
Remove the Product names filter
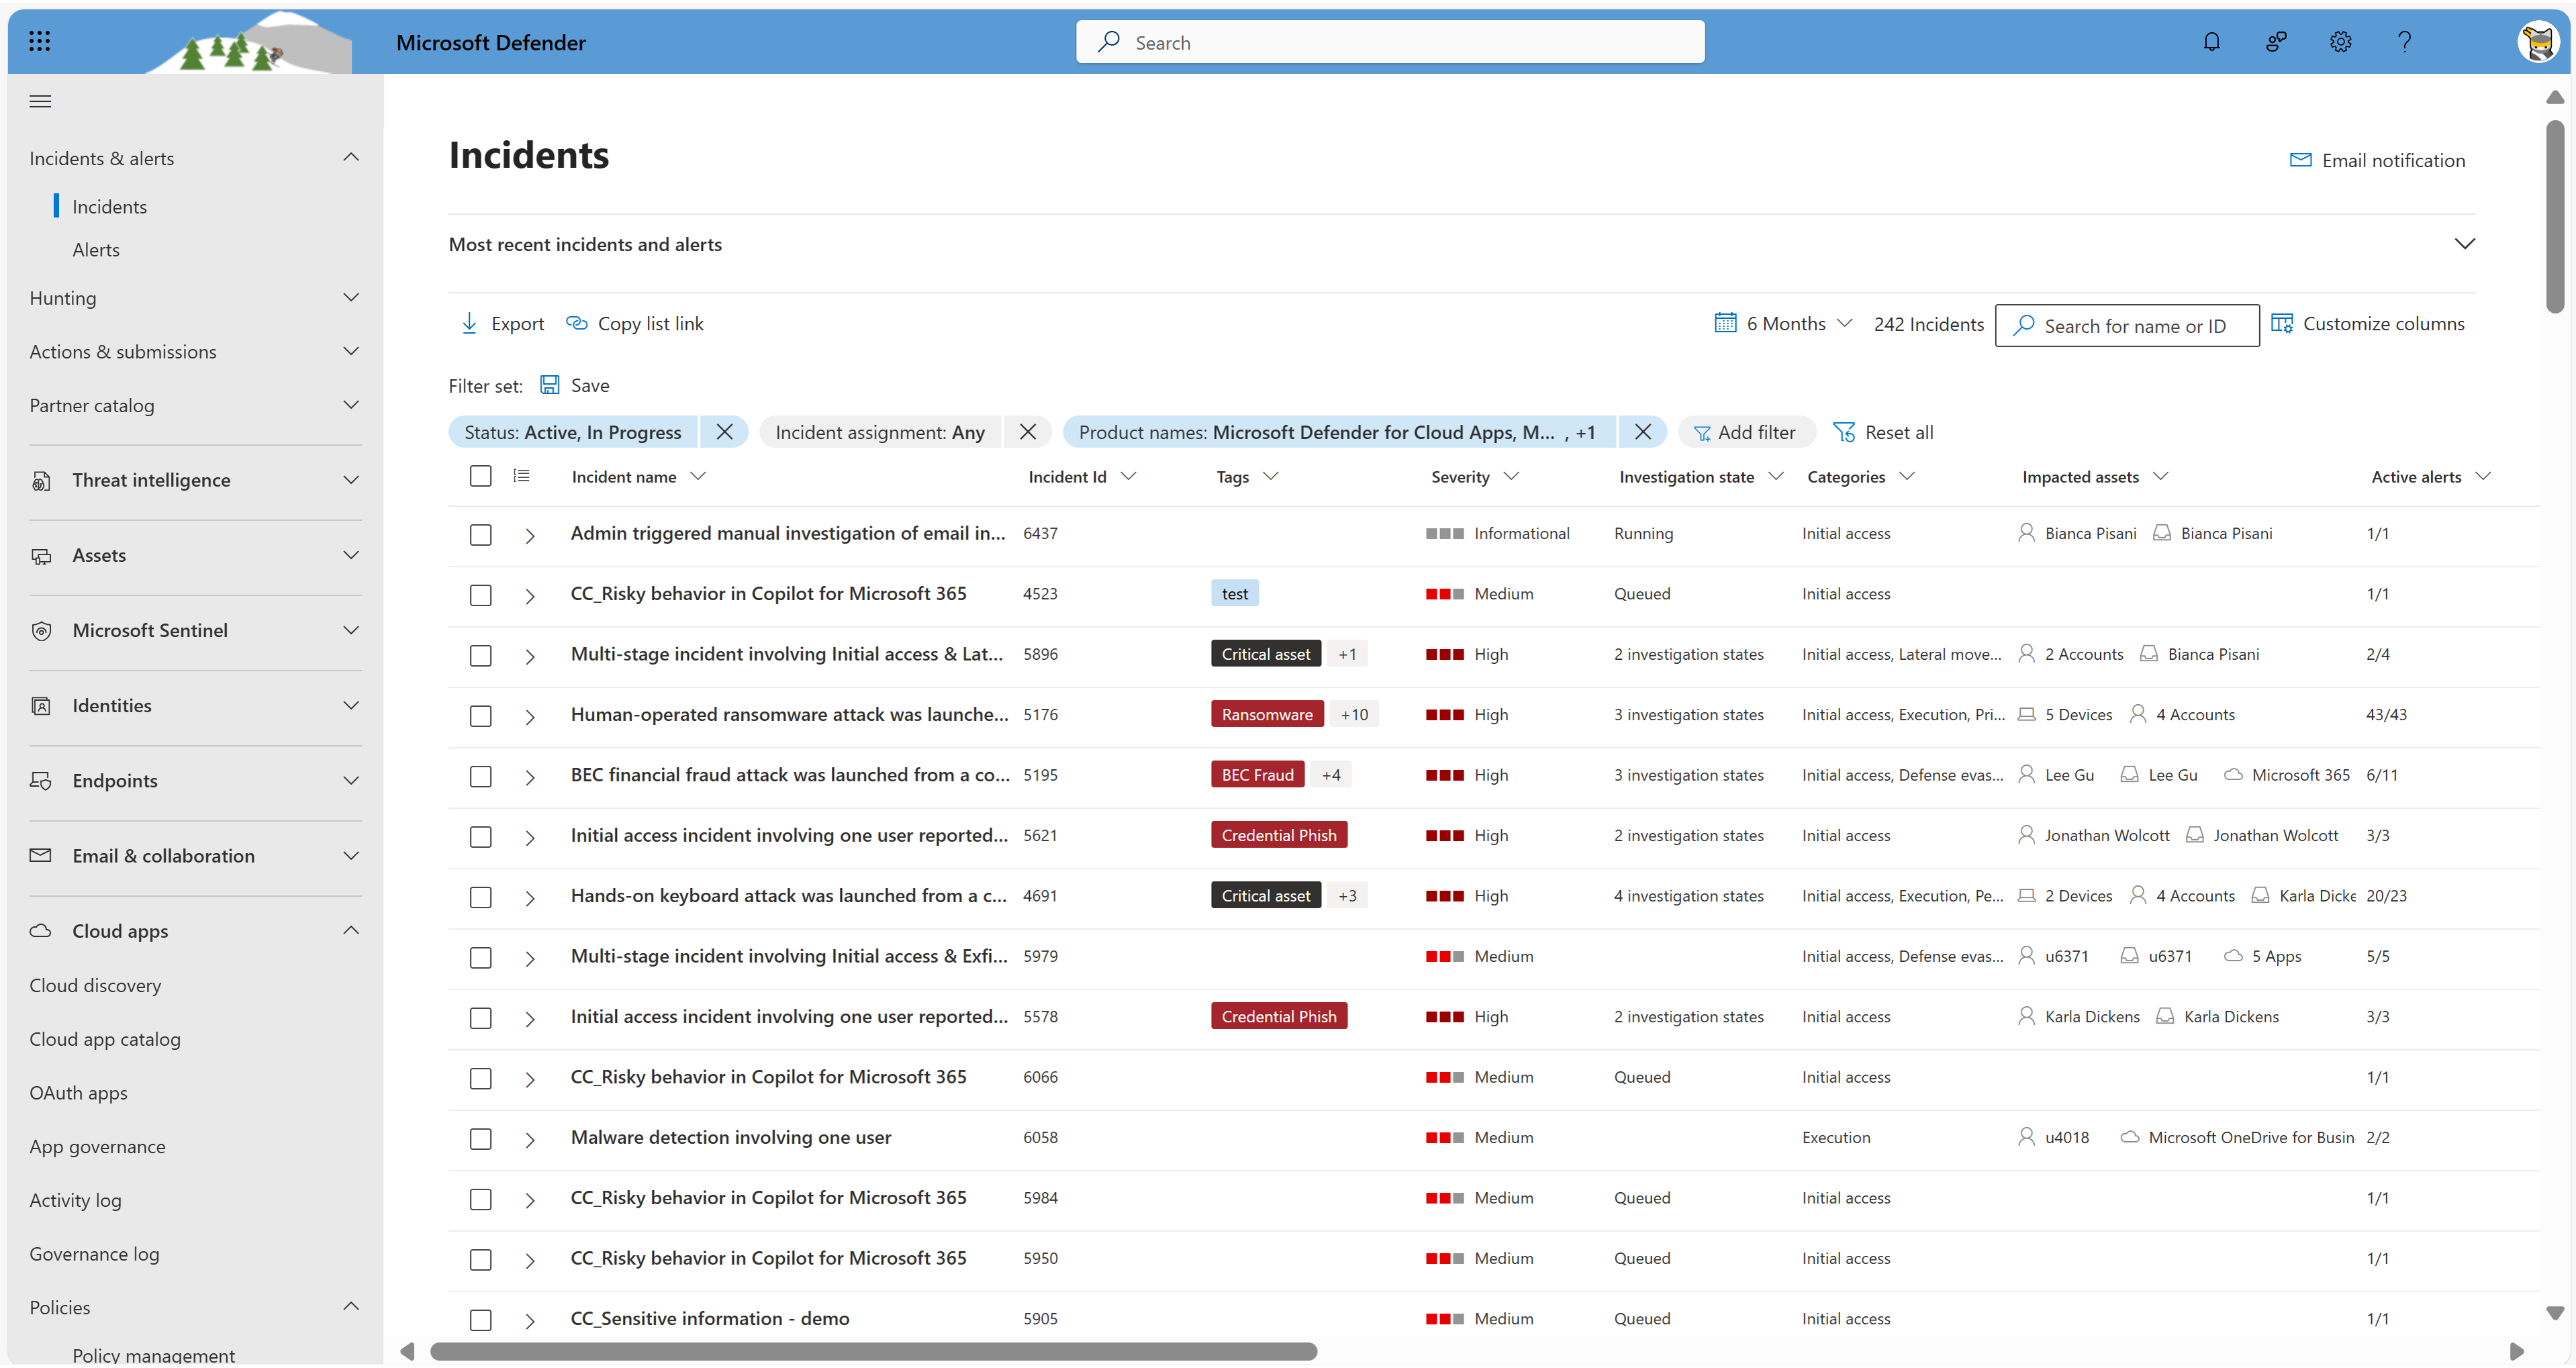coord(1642,432)
